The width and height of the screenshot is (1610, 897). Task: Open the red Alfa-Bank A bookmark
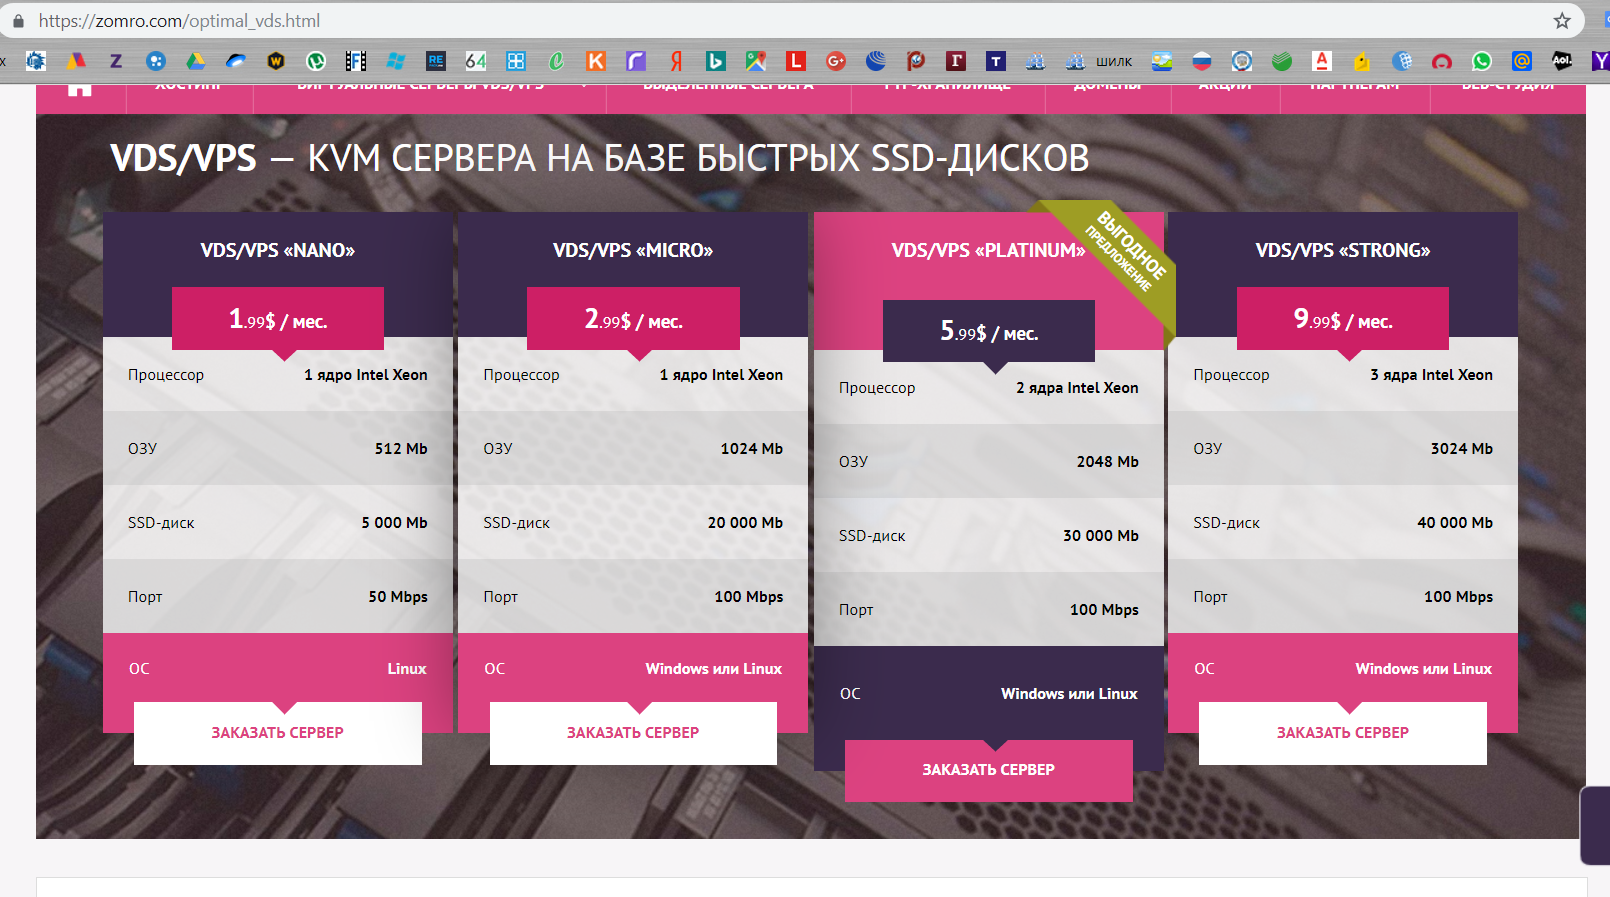[x=1322, y=61]
